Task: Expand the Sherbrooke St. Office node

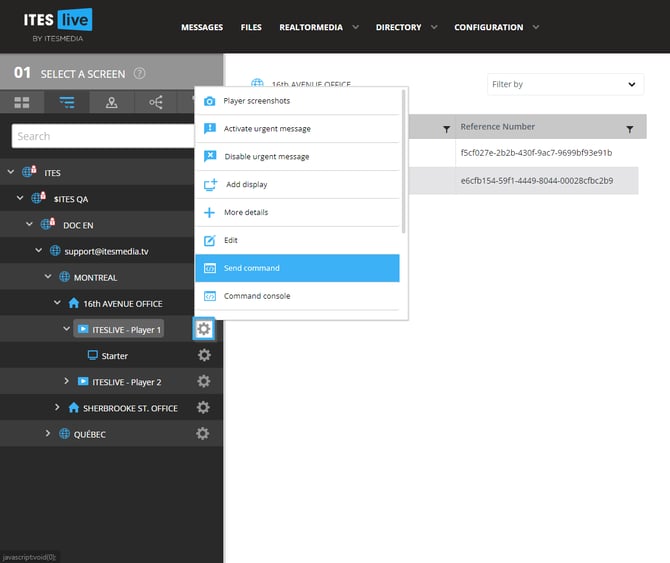Action: coord(57,407)
